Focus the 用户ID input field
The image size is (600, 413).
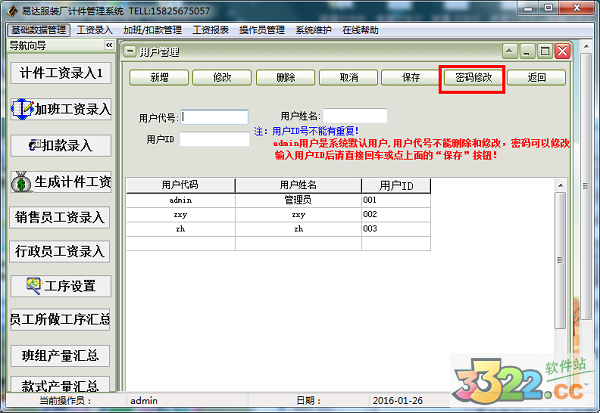[x=215, y=139]
